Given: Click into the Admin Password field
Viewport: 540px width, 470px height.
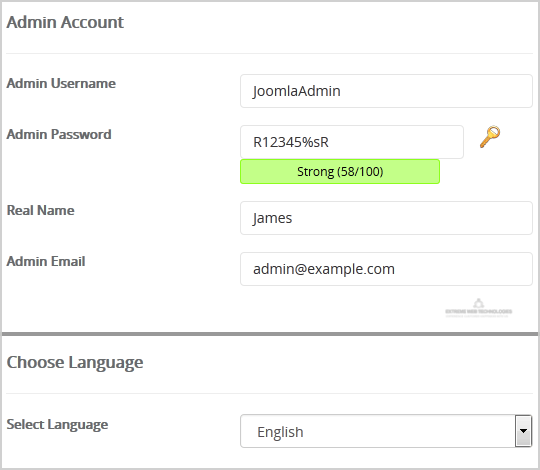Looking at the screenshot, I should [x=352, y=142].
